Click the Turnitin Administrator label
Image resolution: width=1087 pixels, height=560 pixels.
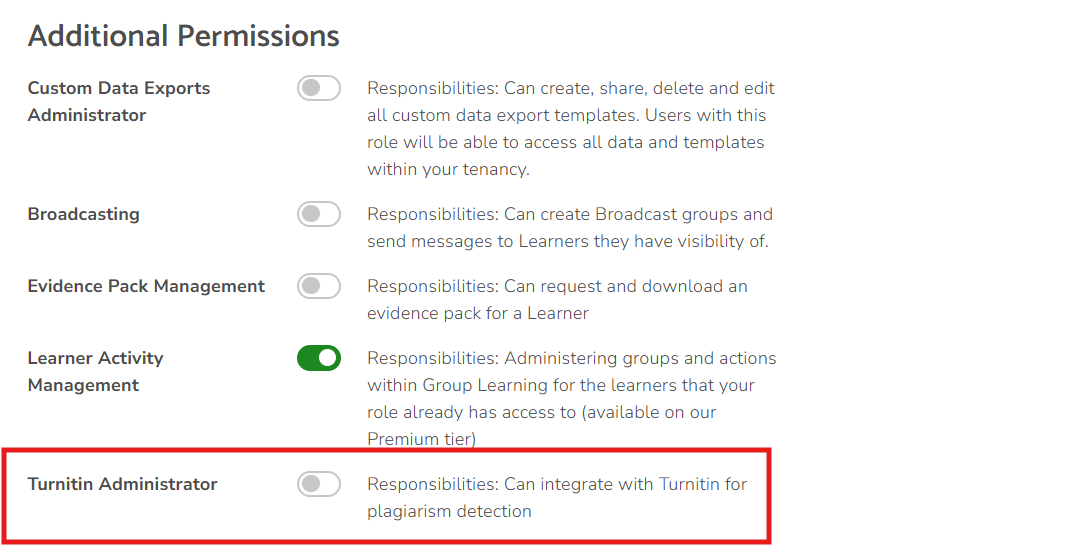(x=122, y=484)
